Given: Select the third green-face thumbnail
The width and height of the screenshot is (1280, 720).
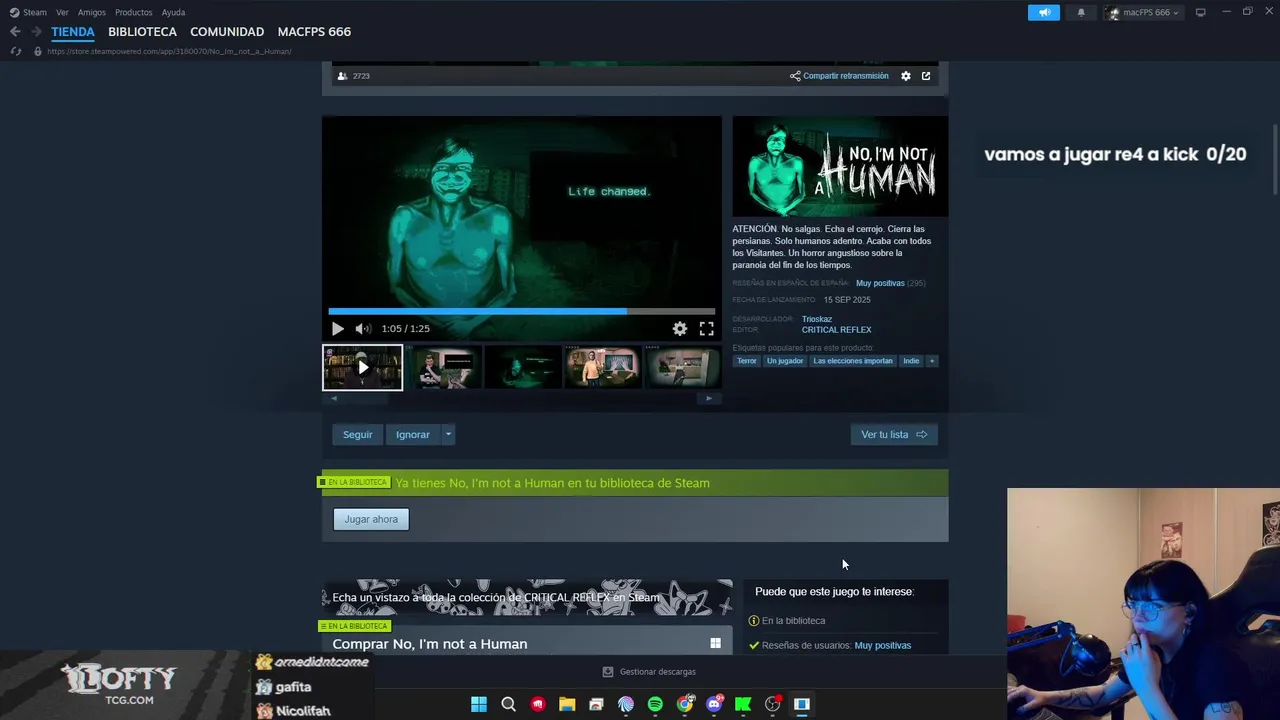Looking at the screenshot, I should pyautogui.click(x=523, y=368).
